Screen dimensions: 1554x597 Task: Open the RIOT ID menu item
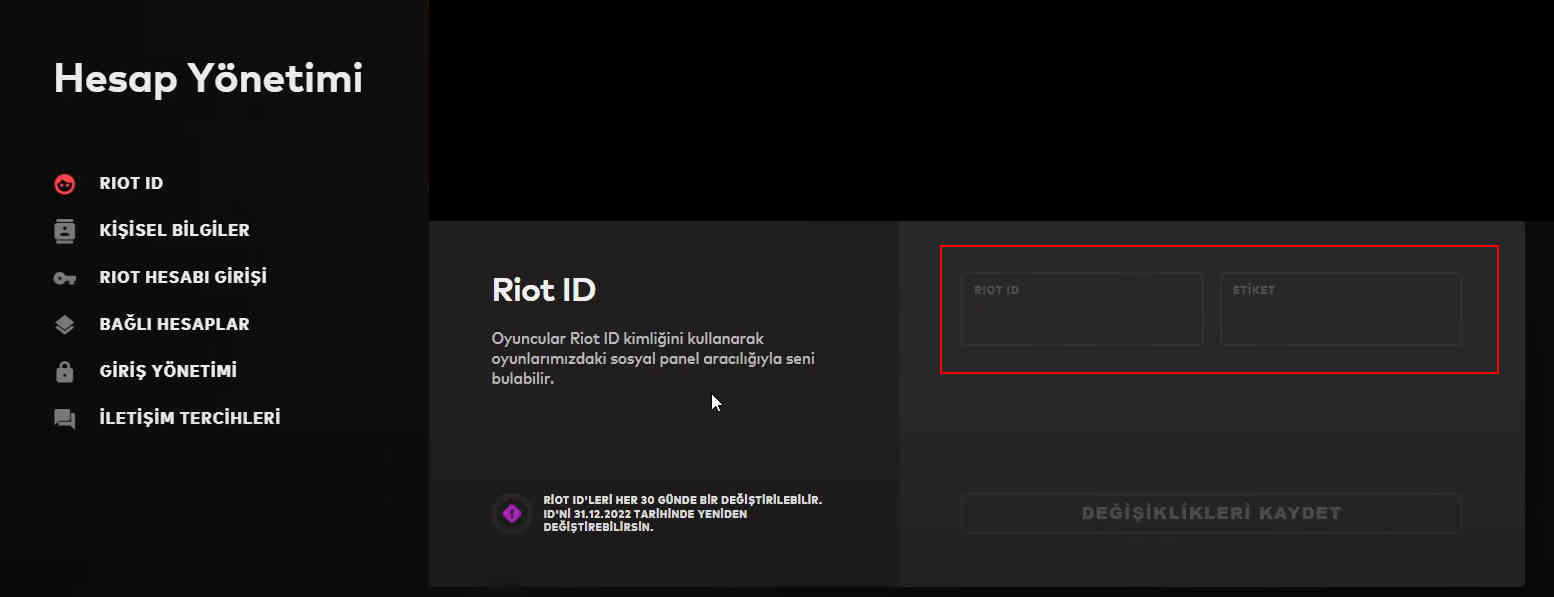[131, 184]
